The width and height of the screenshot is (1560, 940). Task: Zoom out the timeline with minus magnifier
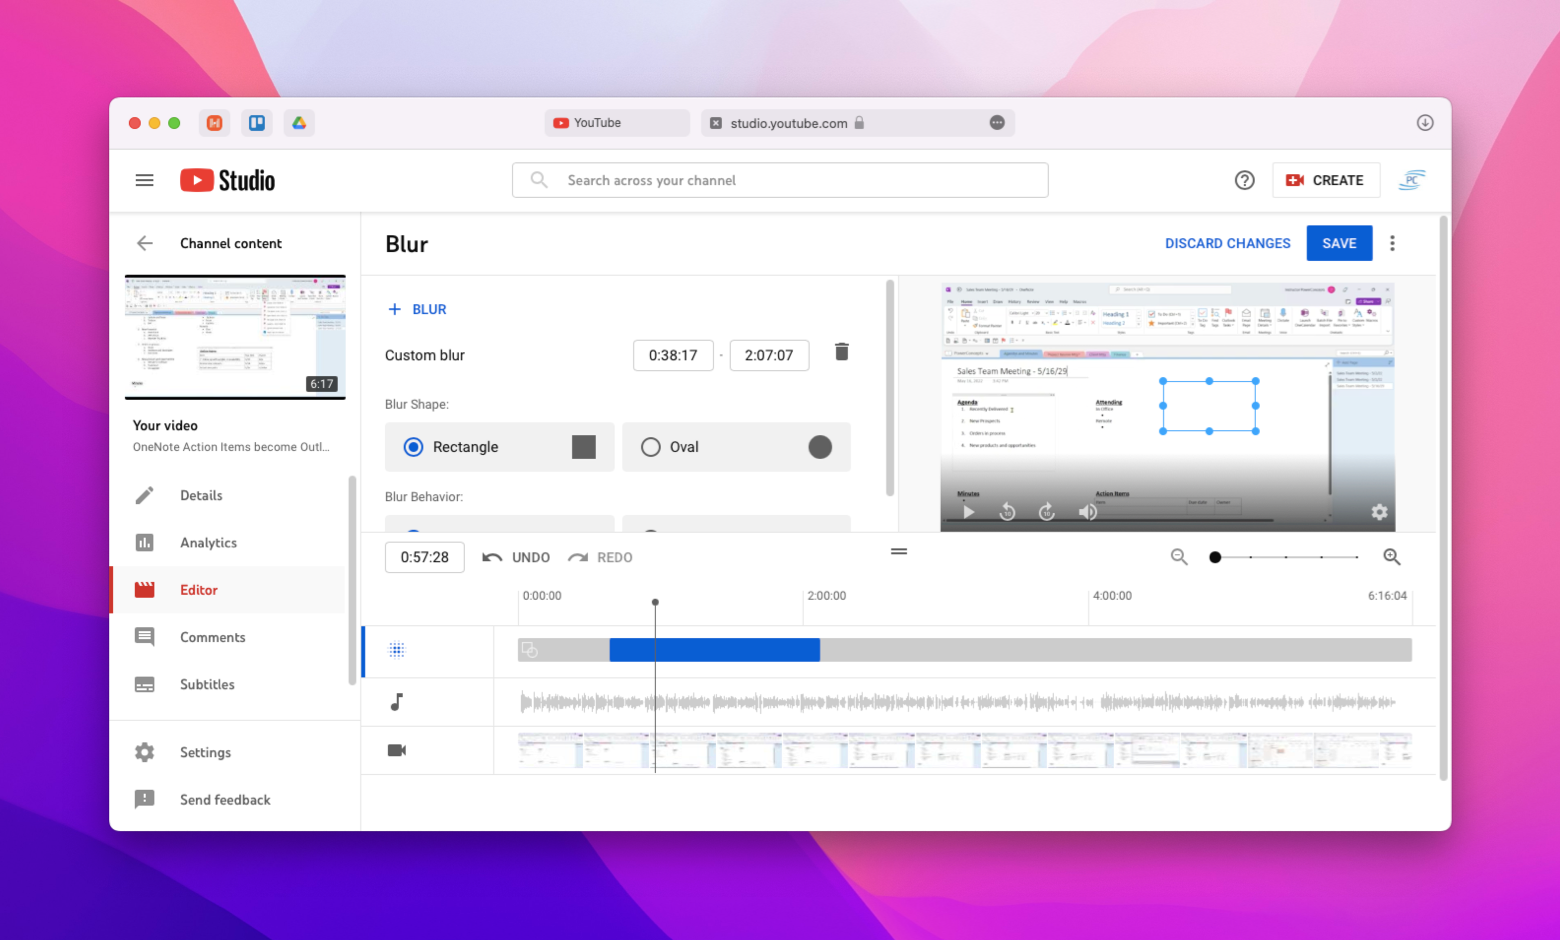(1179, 557)
